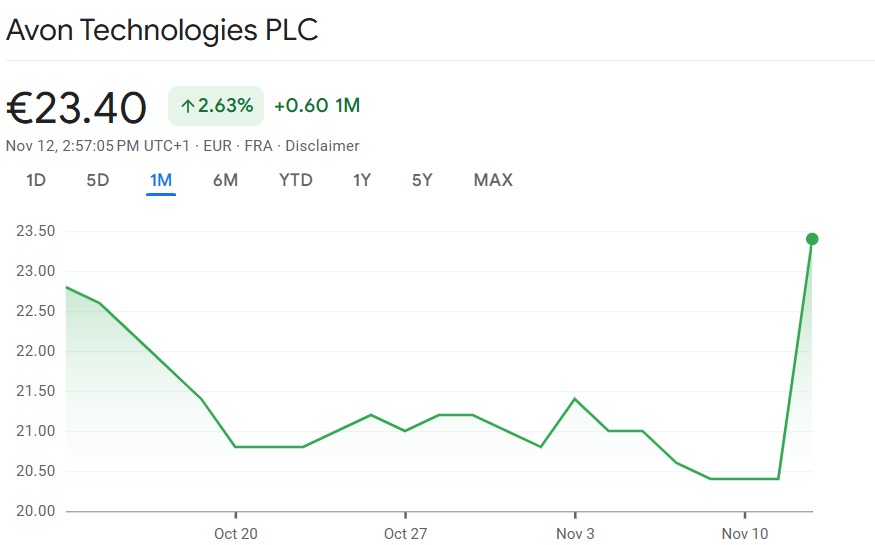Select the 5Y range tab
Viewport: 875px width, 545px height.
(x=422, y=180)
